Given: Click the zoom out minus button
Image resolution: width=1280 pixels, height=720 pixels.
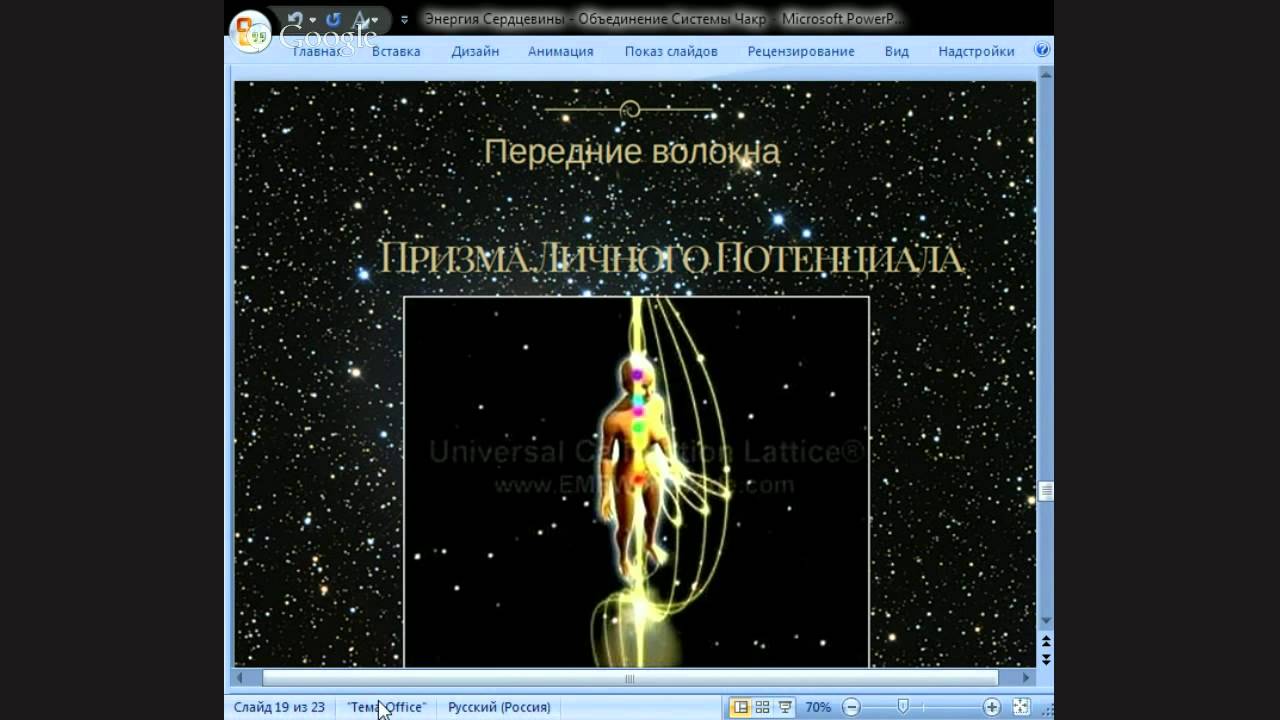Looking at the screenshot, I should 851,707.
